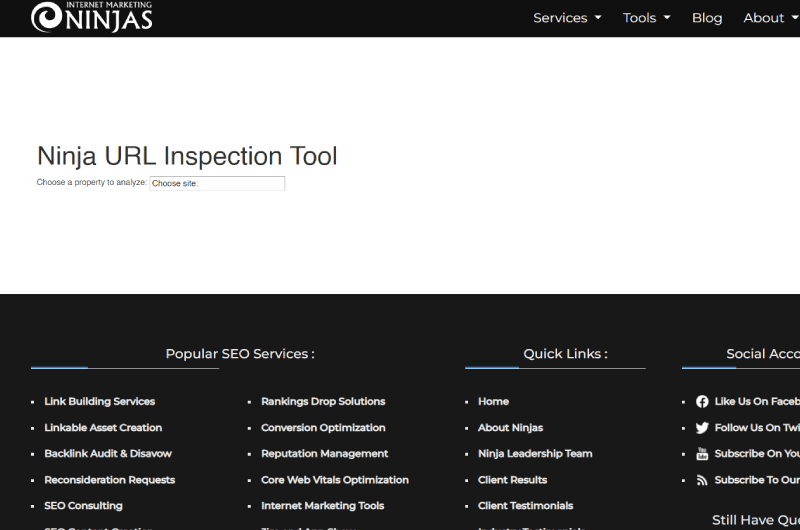Click the Facebook icon
Image resolution: width=800 pixels, height=530 pixels.
point(702,402)
